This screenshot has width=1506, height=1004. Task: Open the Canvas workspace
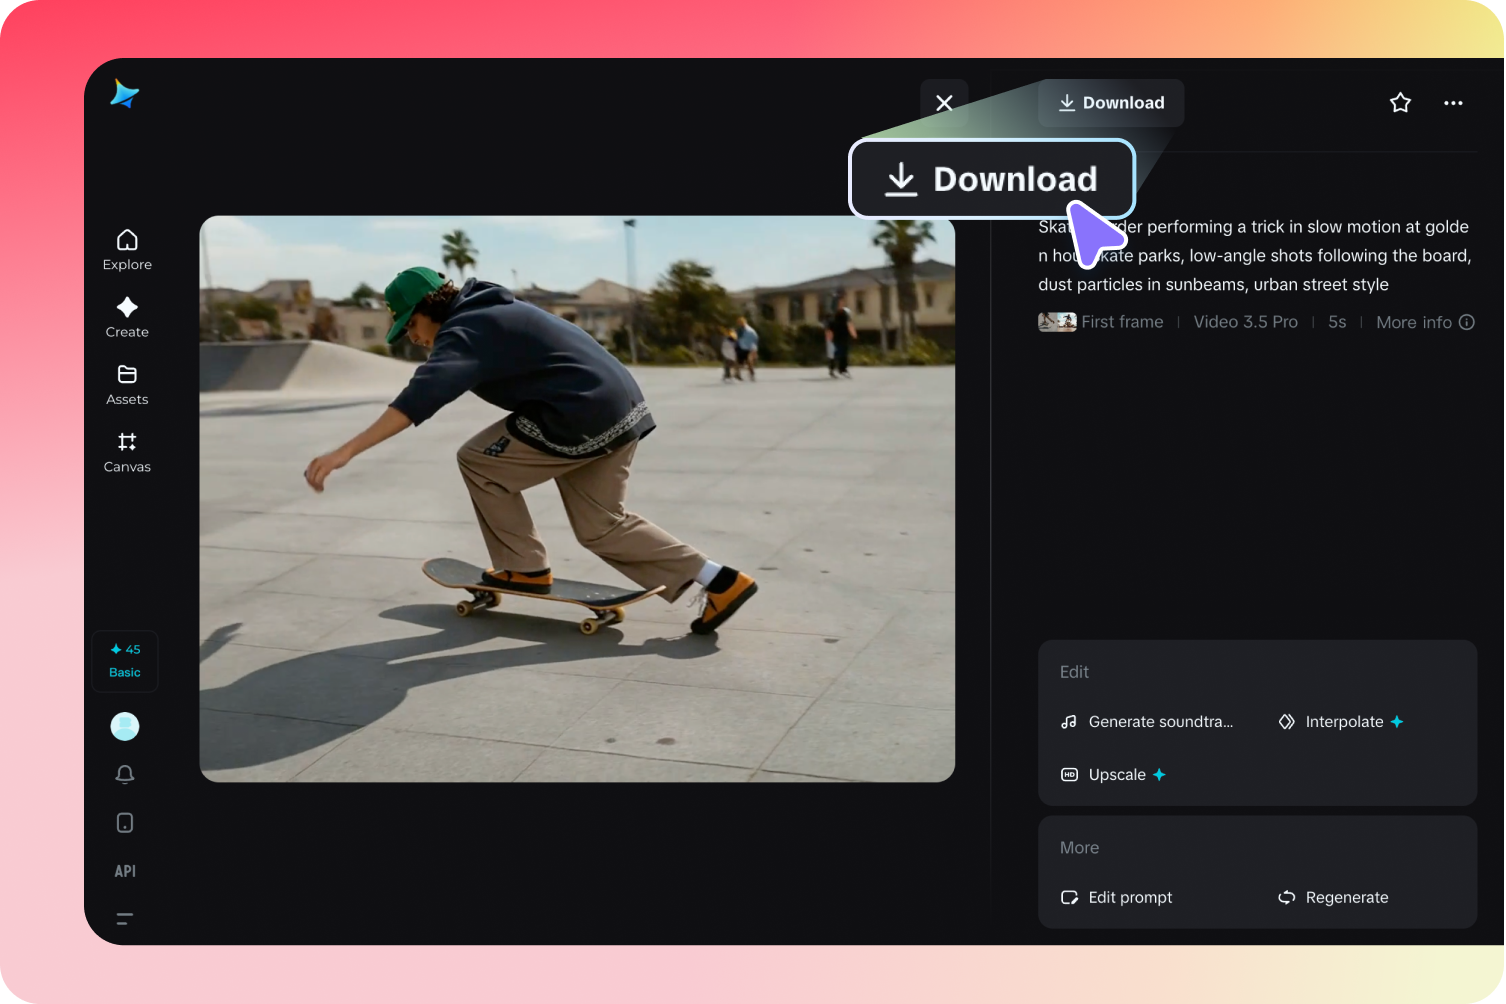click(126, 451)
